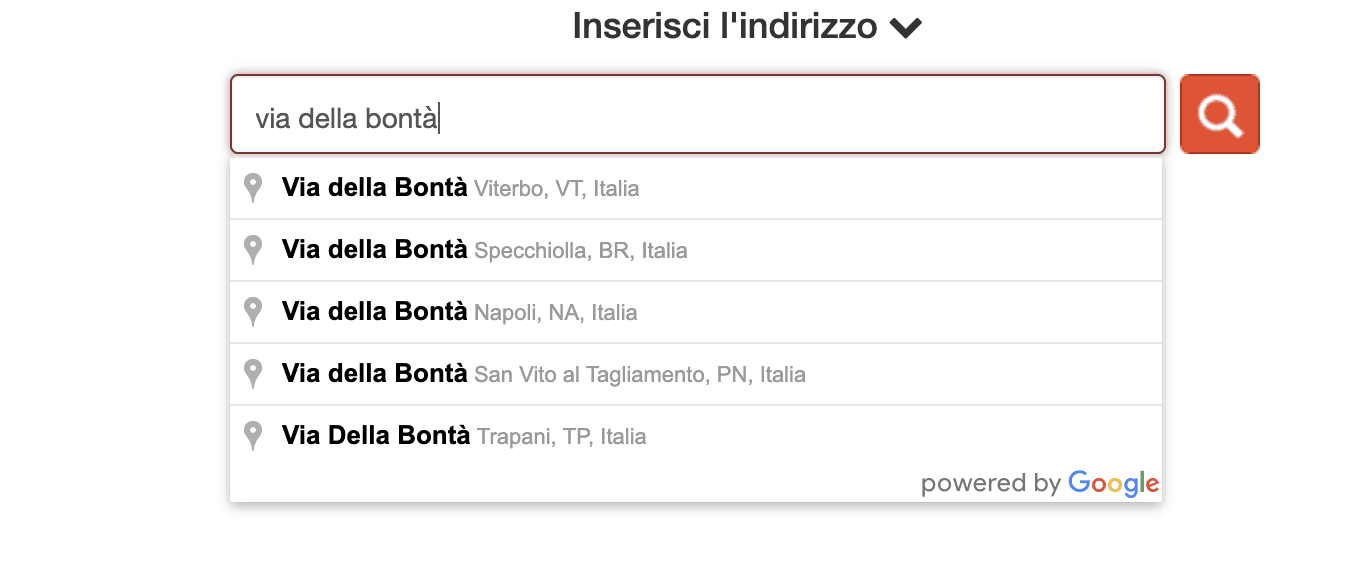
Task: Click the pin icon beside Napoli suggestion
Action: [x=253, y=312]
